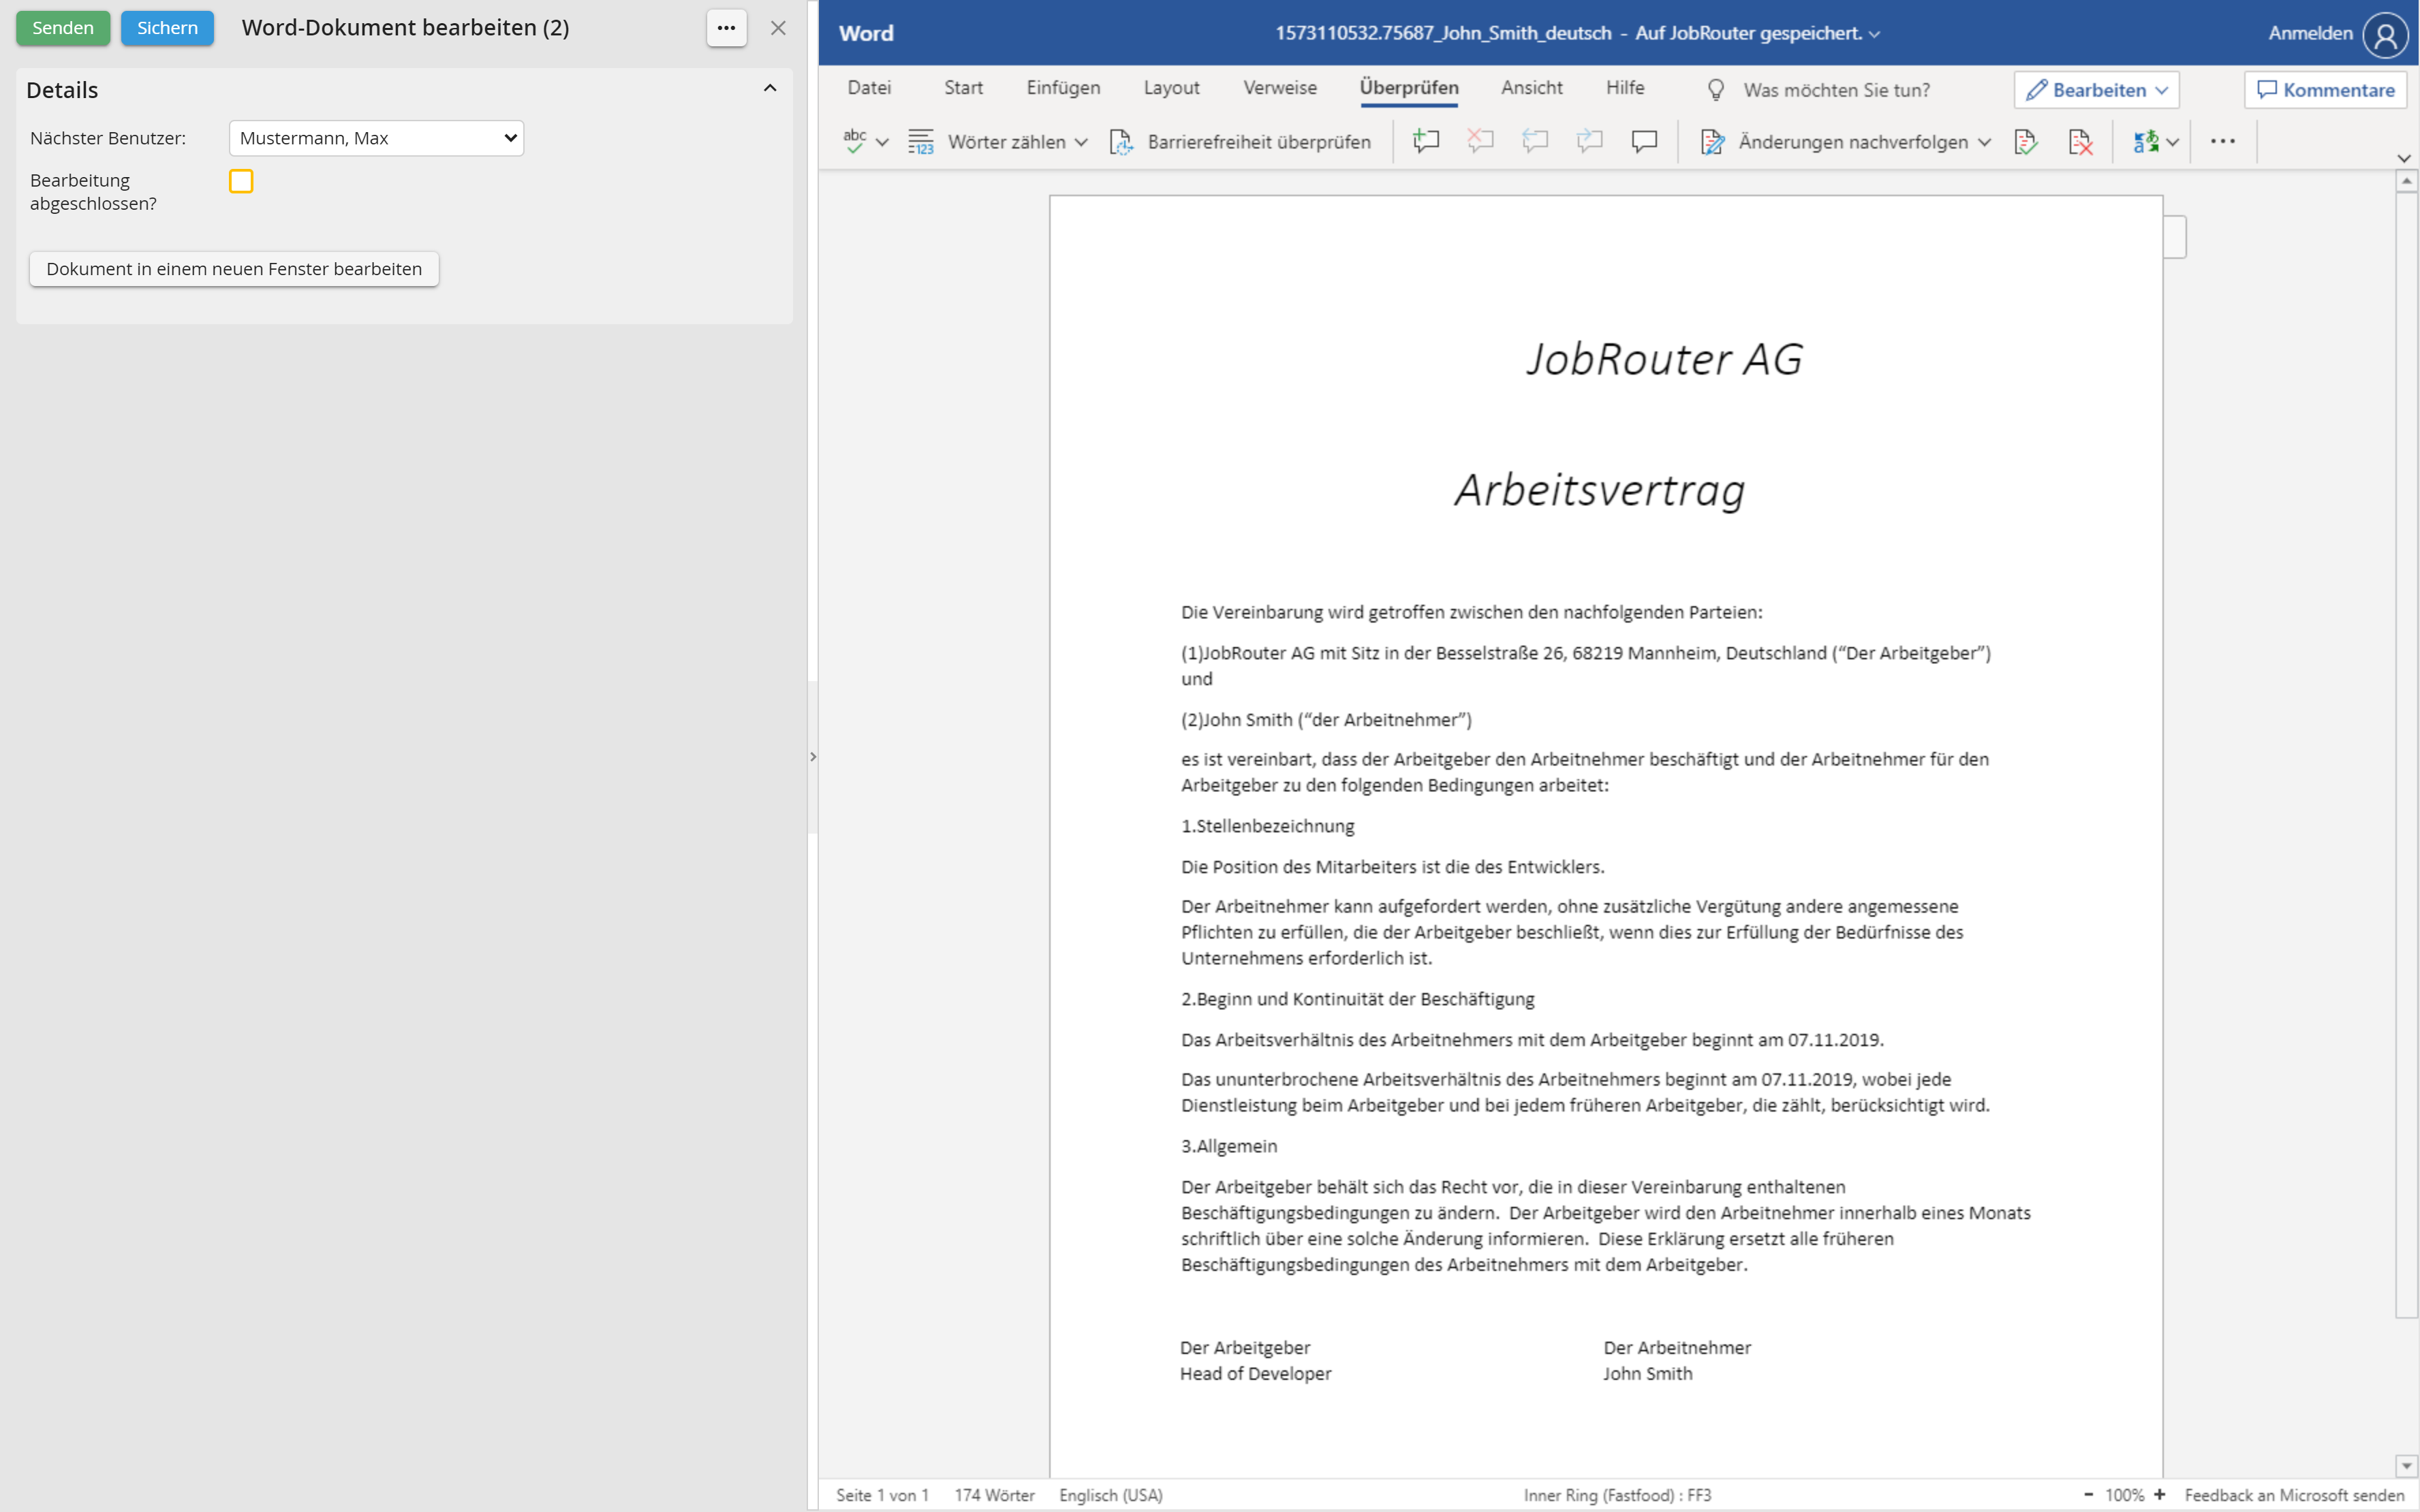
Task: Open the Nächster Benutzer dropdown
Action: click(376, 138)
